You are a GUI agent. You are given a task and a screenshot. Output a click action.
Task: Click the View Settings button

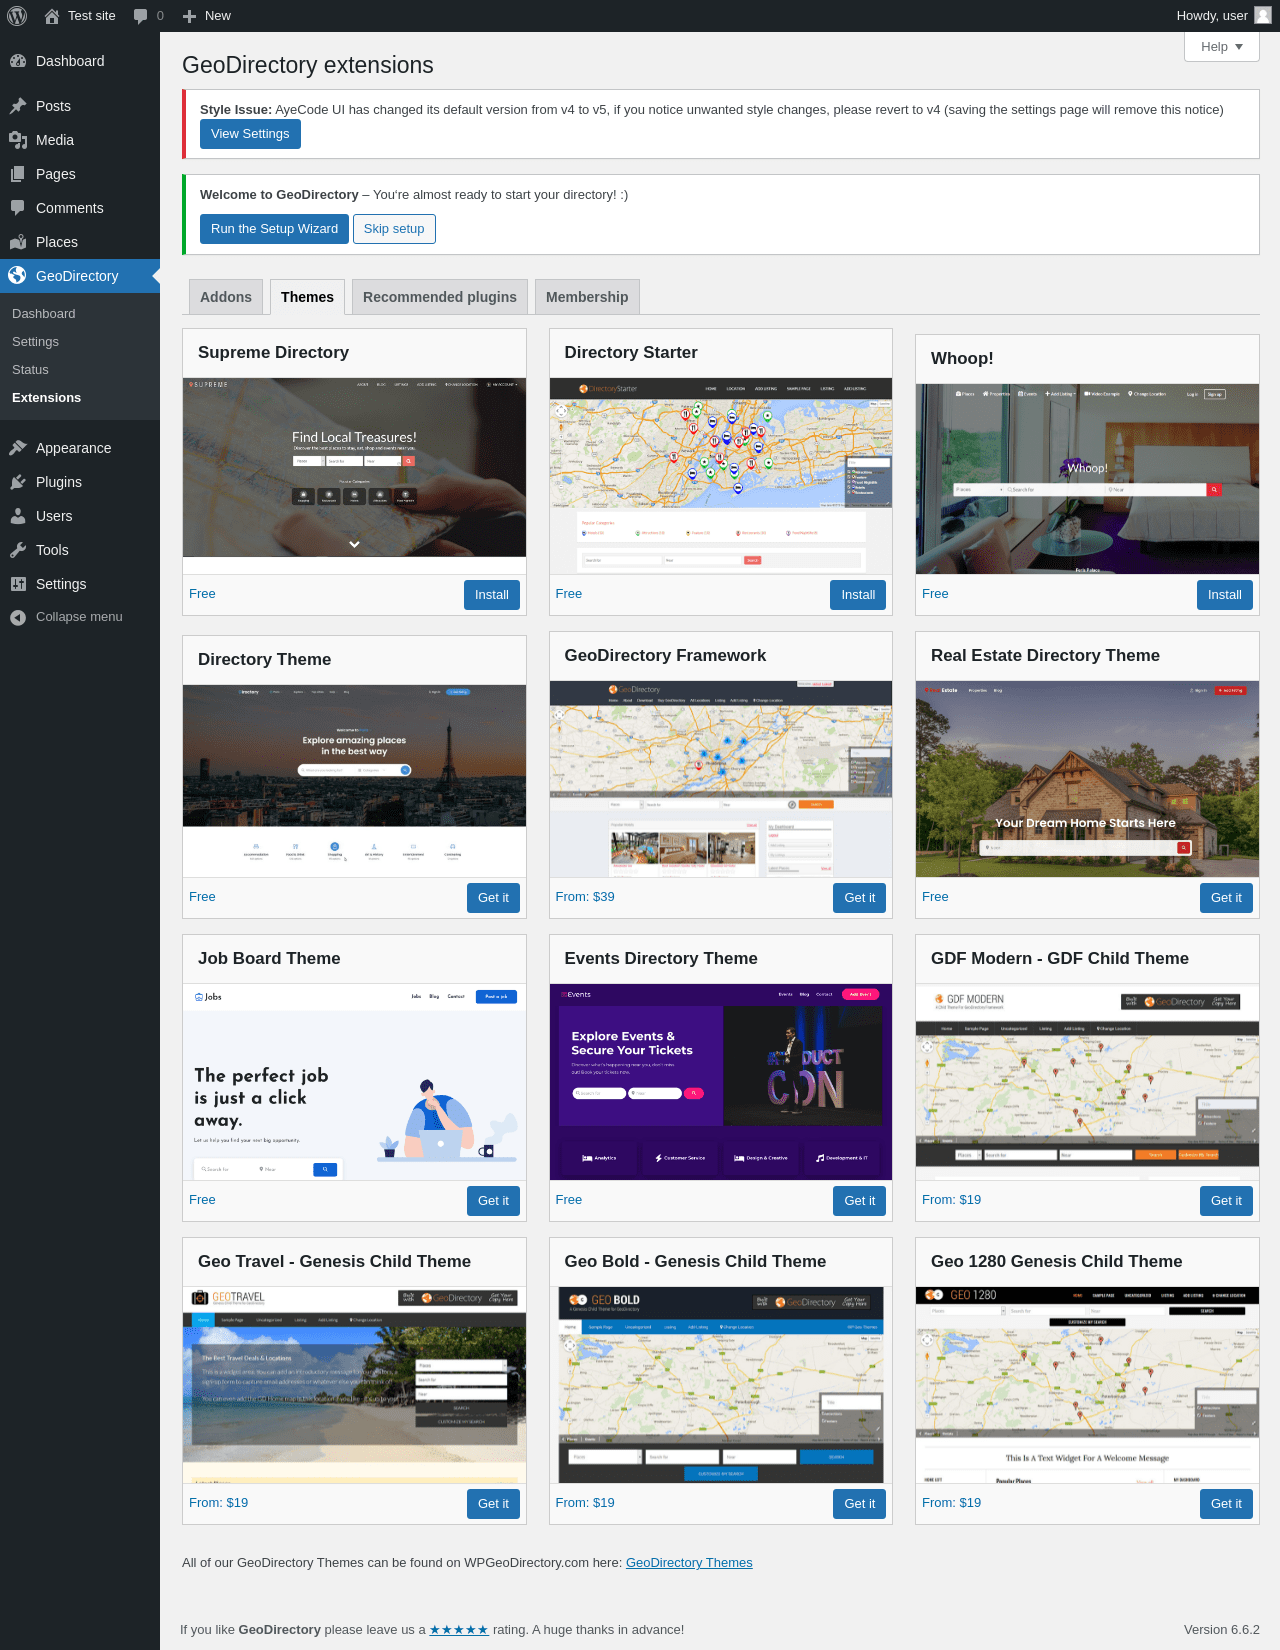[250, 134]
